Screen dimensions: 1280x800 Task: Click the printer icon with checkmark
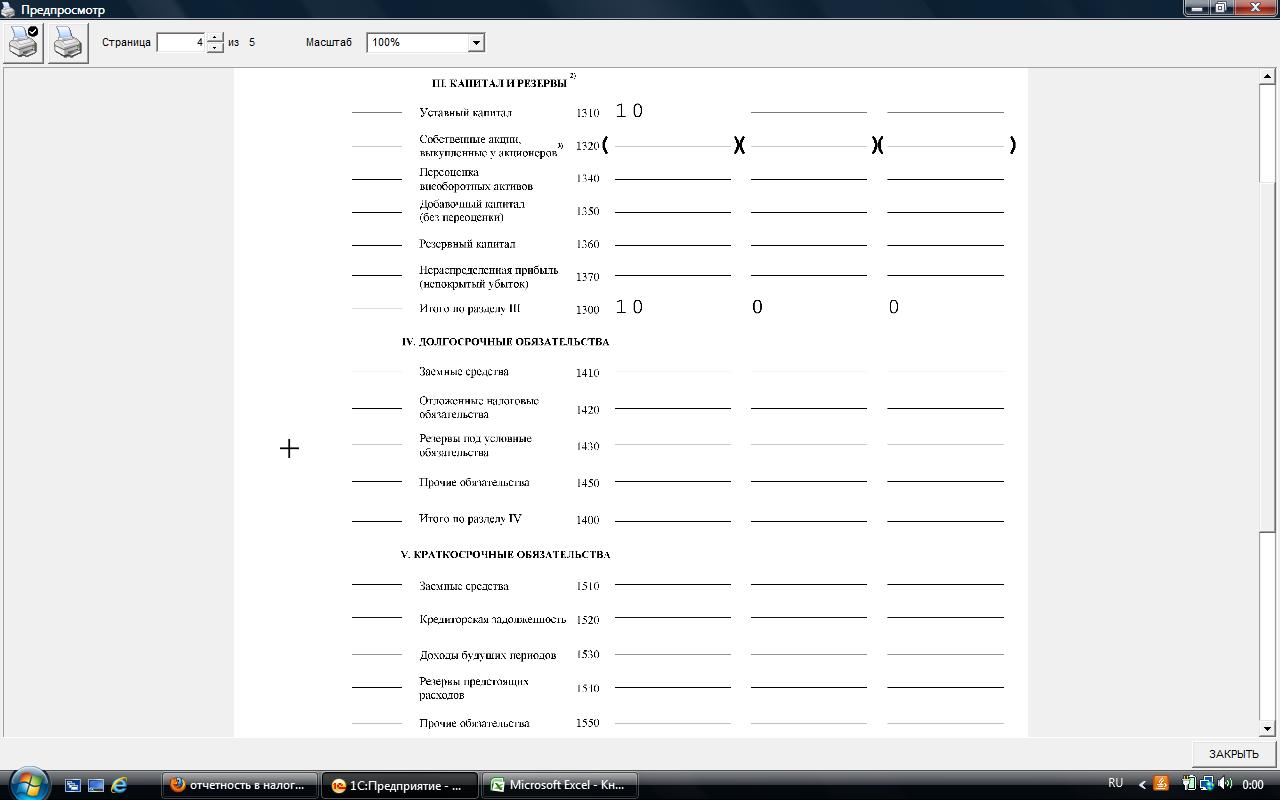(x=23, y=43)
